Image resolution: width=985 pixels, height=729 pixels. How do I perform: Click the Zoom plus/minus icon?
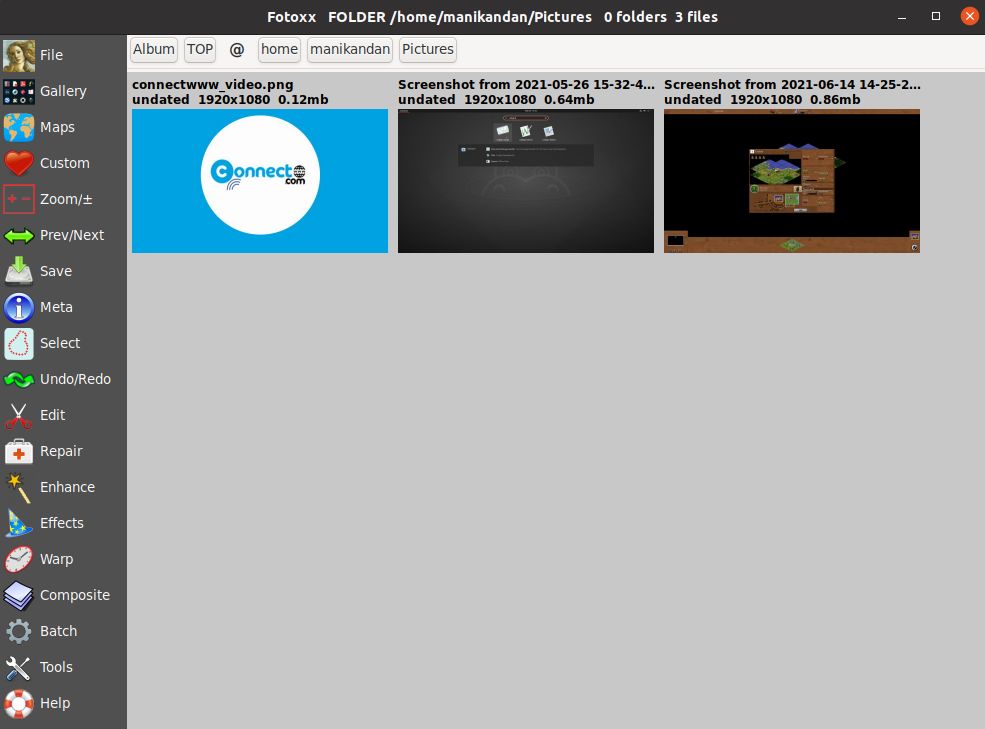coord(19,199)
